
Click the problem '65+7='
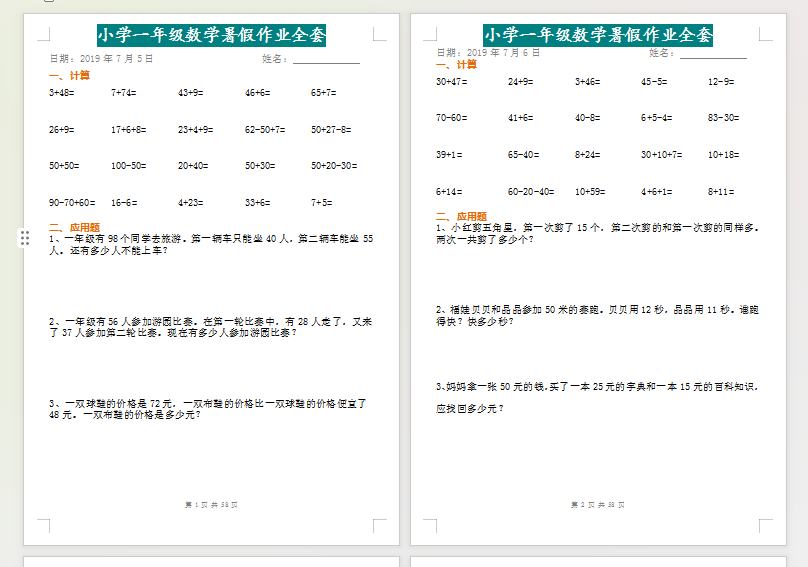(x=324, y=93)
